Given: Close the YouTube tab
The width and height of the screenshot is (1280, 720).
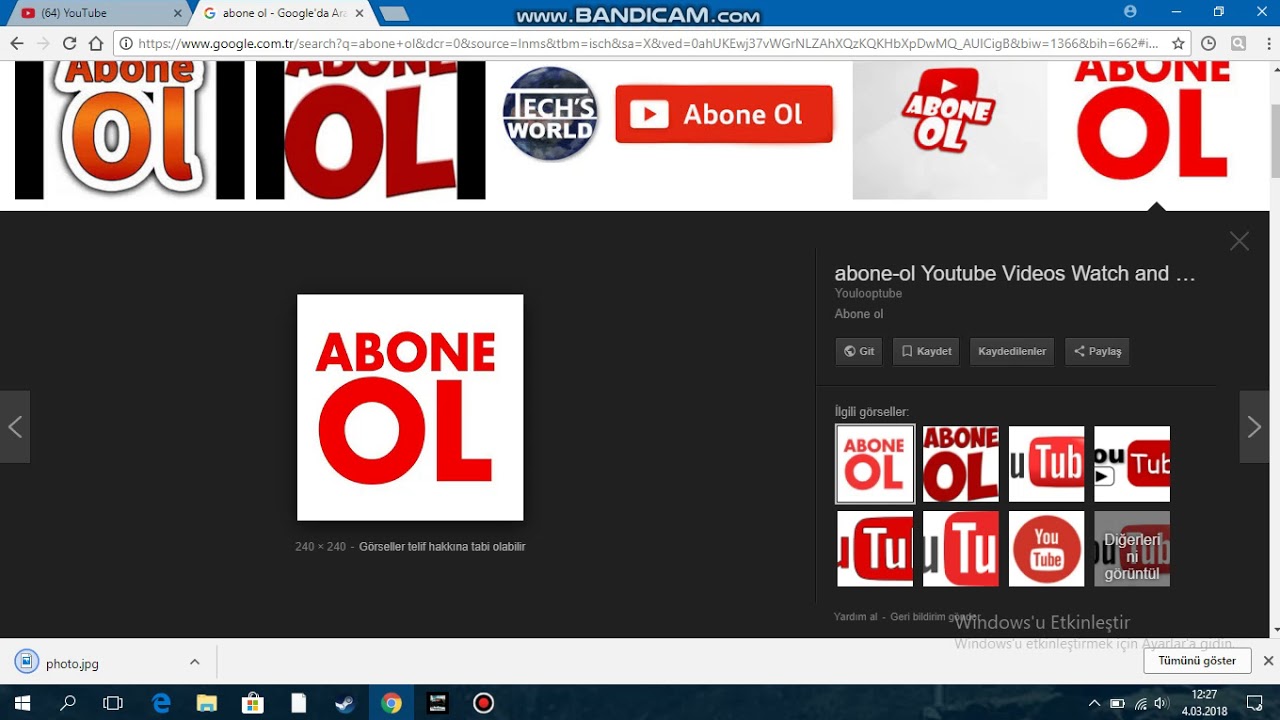Looking at the screenshot, I should [178, 13].
